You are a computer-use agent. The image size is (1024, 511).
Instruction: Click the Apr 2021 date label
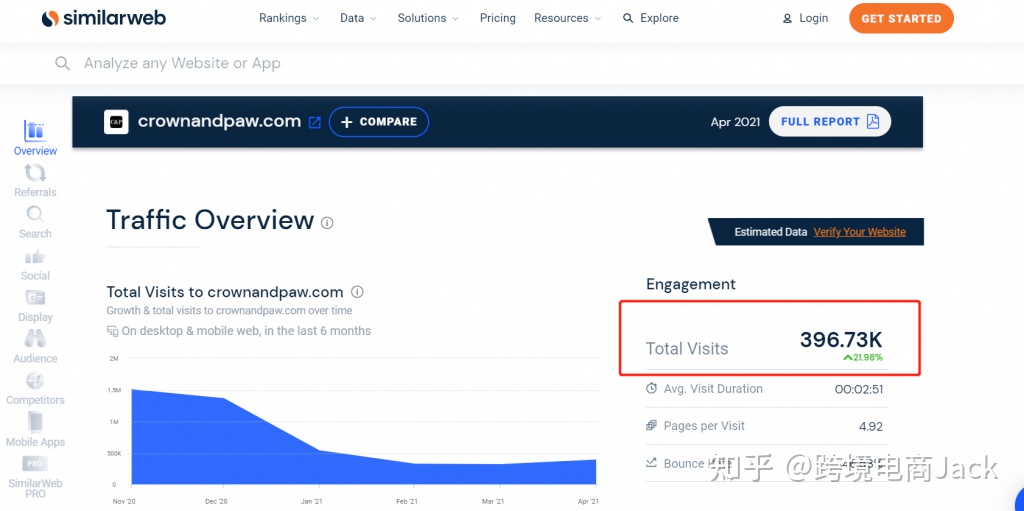735,122
